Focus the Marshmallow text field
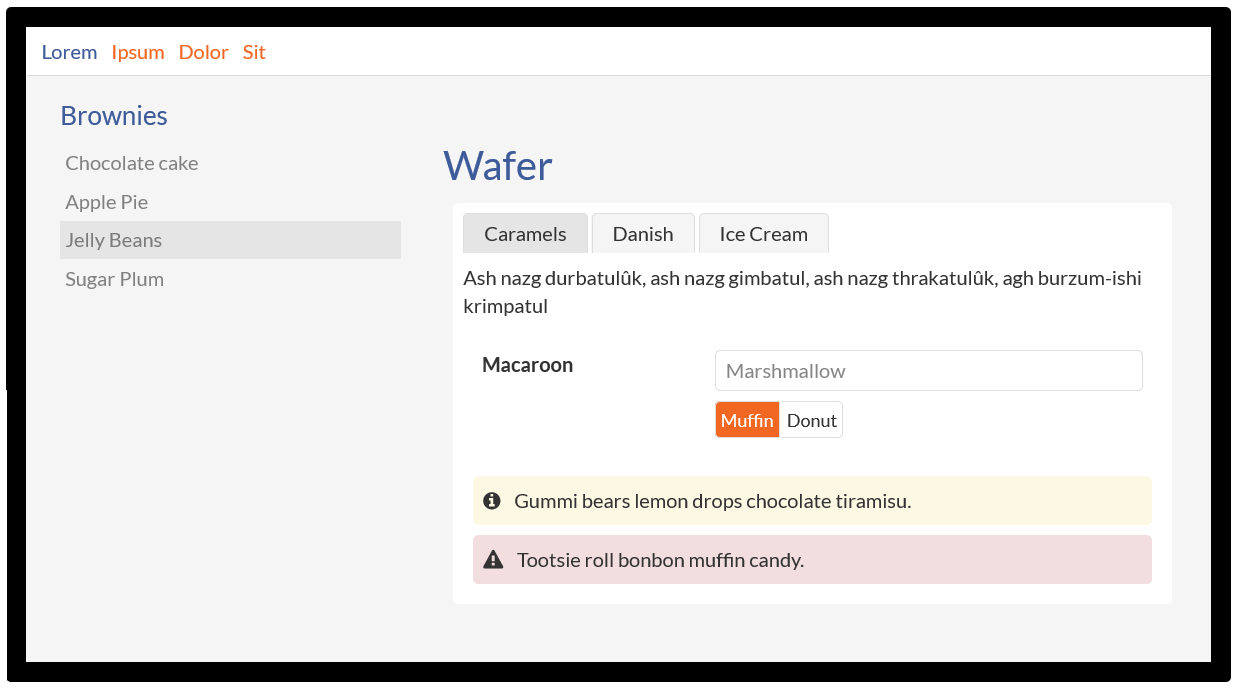 tap(928, 371)
